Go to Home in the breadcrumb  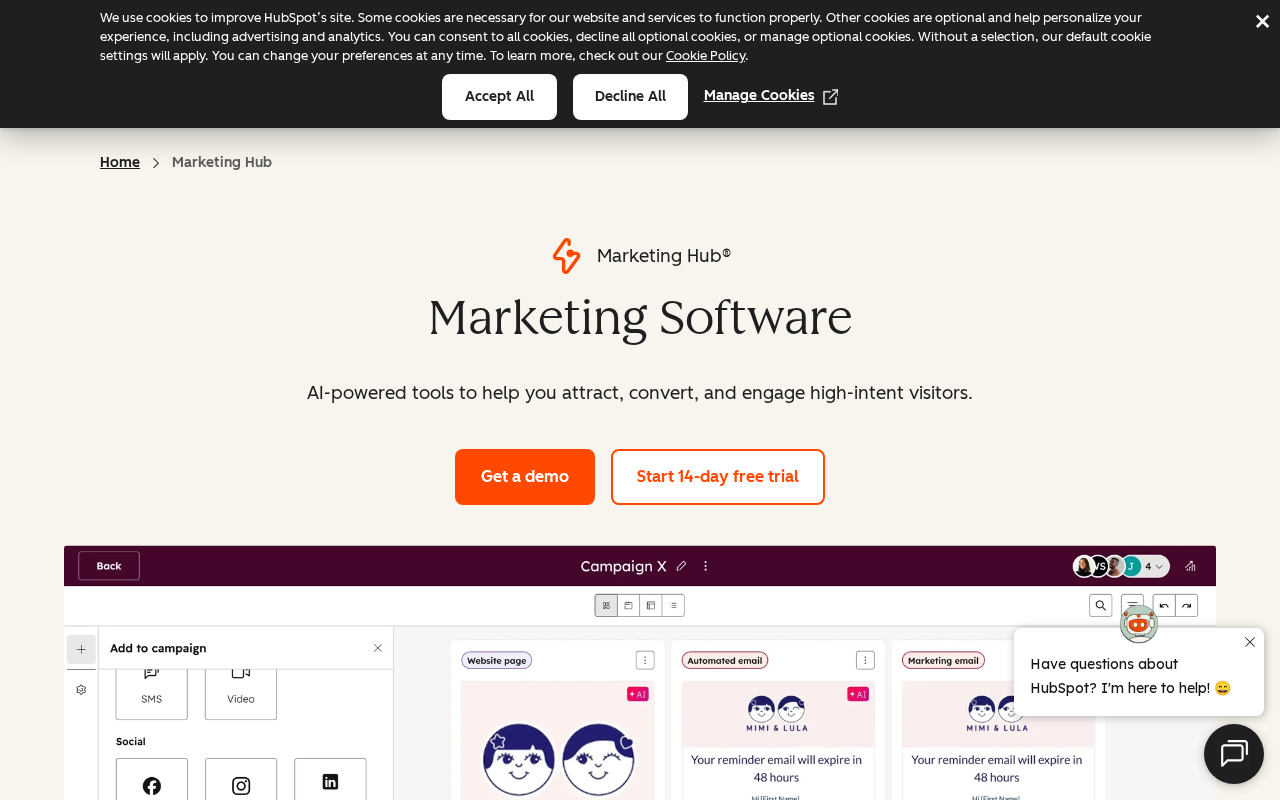click(x=120, y=162)
